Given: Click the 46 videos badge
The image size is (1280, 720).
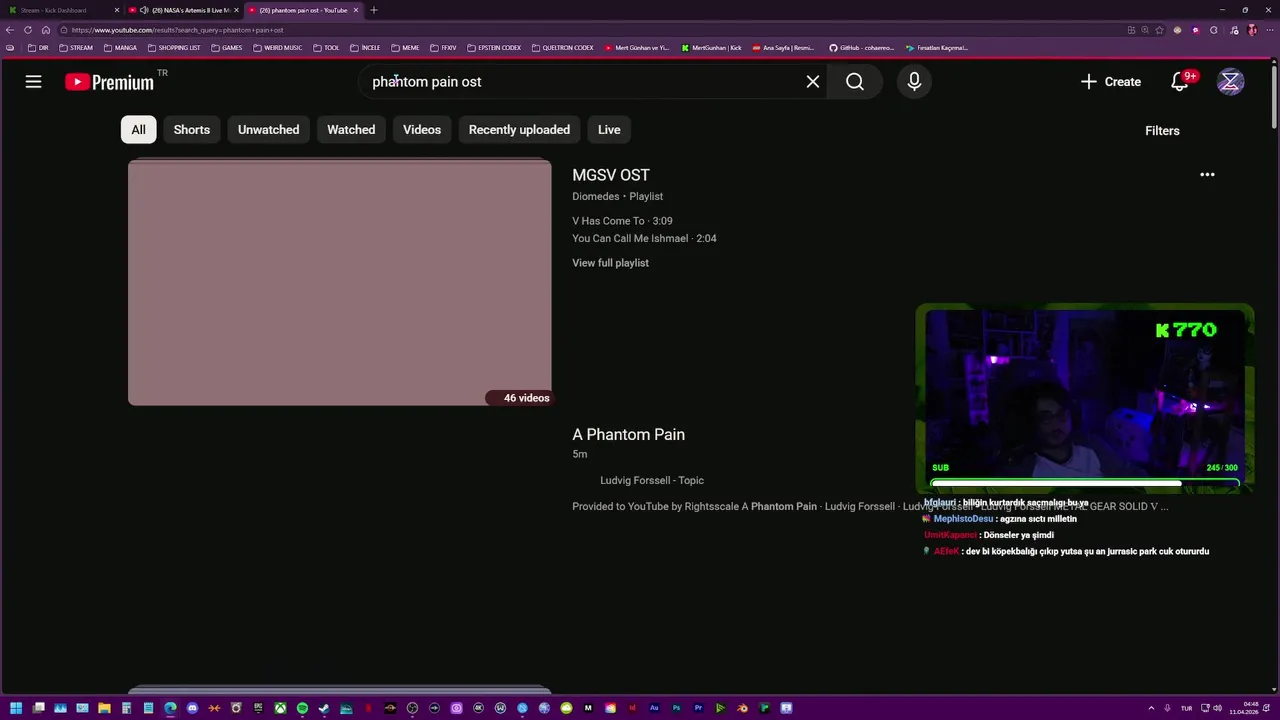Looking at the screenshot, I should pyautogui.click(x=519, y=398).
